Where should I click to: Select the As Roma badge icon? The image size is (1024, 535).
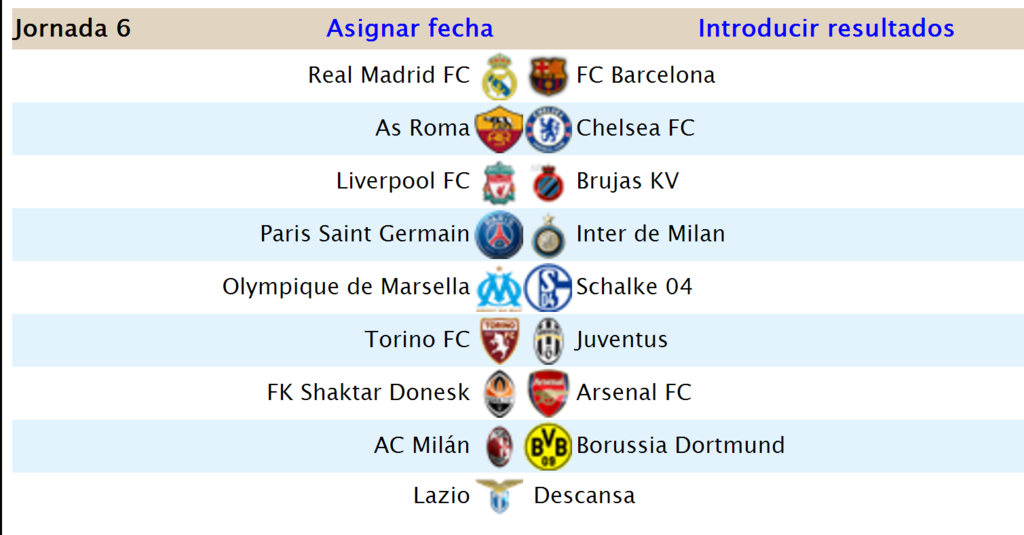[499, 129]
